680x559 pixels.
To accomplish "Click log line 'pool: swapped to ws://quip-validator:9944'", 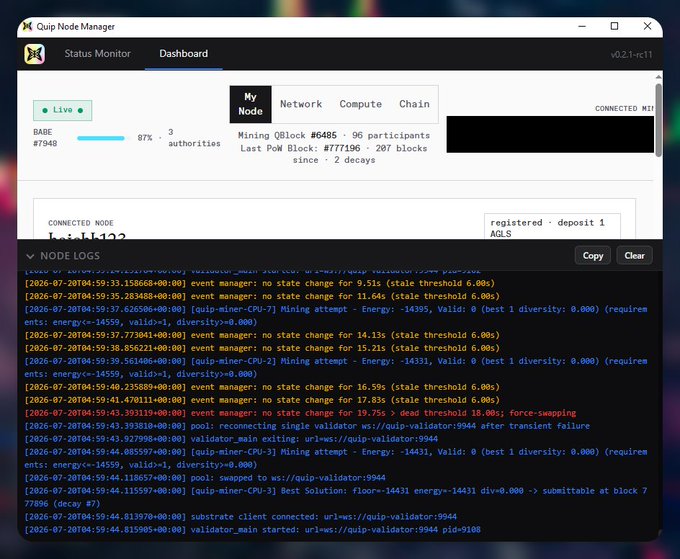I will pyautogui.click(x=205, y=478).
